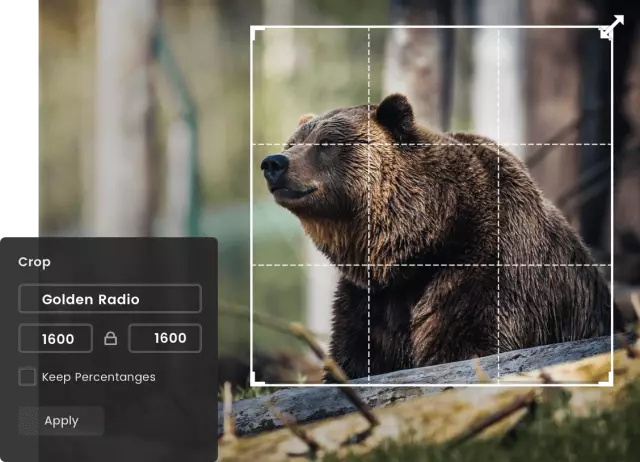
Task: Open the Golden Radio preset dropdown
Action: (x=110, y=299)
